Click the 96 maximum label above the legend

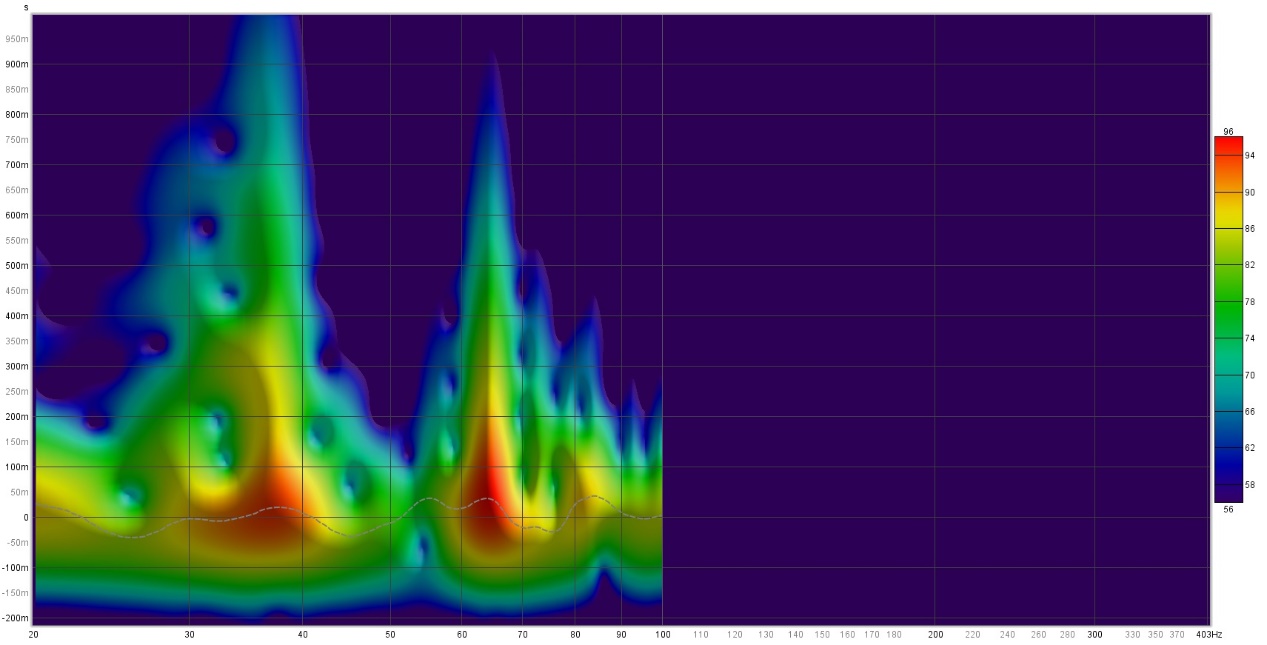(x=1228, y=130)
